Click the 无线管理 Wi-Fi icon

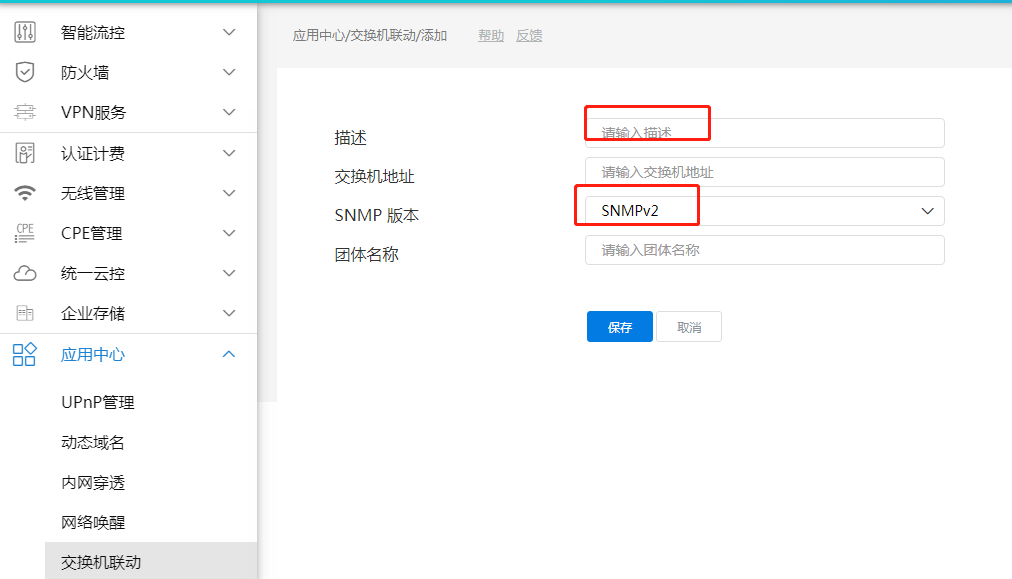click(x=25, y=193)
